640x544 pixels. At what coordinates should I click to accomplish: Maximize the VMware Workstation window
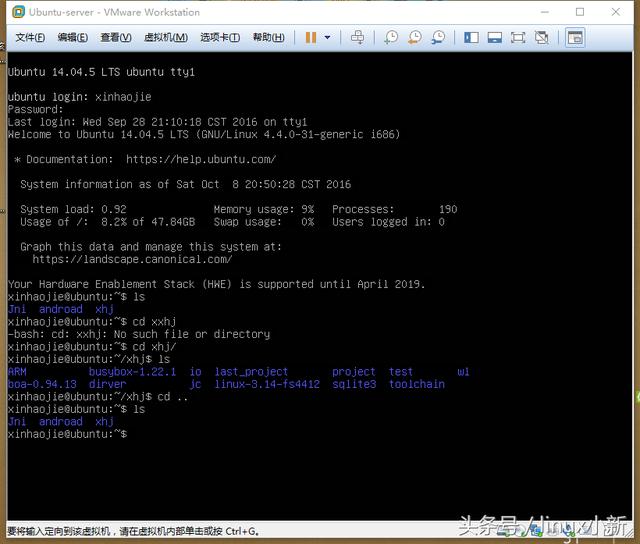(x=580, y=12)
